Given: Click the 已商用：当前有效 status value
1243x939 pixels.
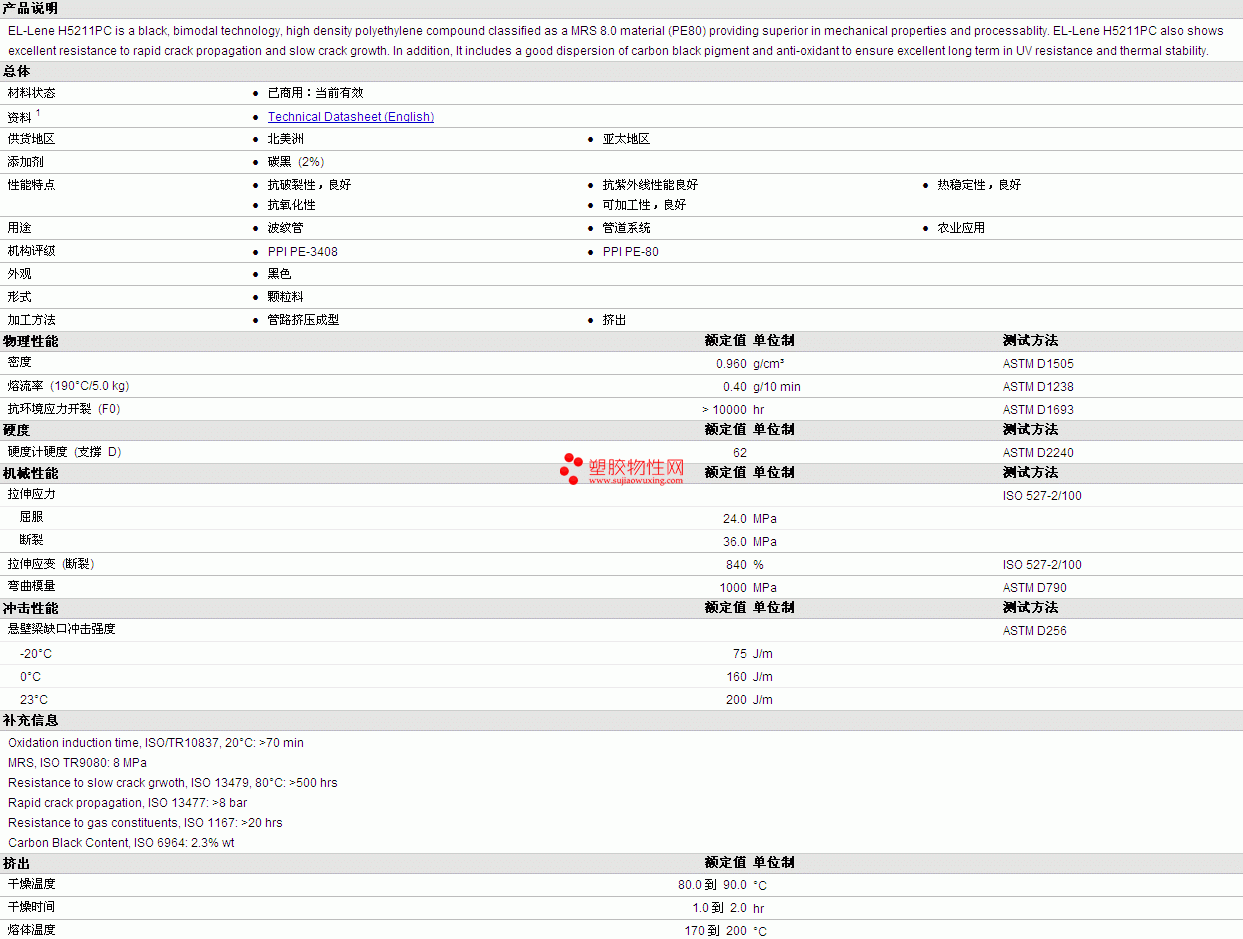Looking at the screenshot, I should [x=315, y=93].
